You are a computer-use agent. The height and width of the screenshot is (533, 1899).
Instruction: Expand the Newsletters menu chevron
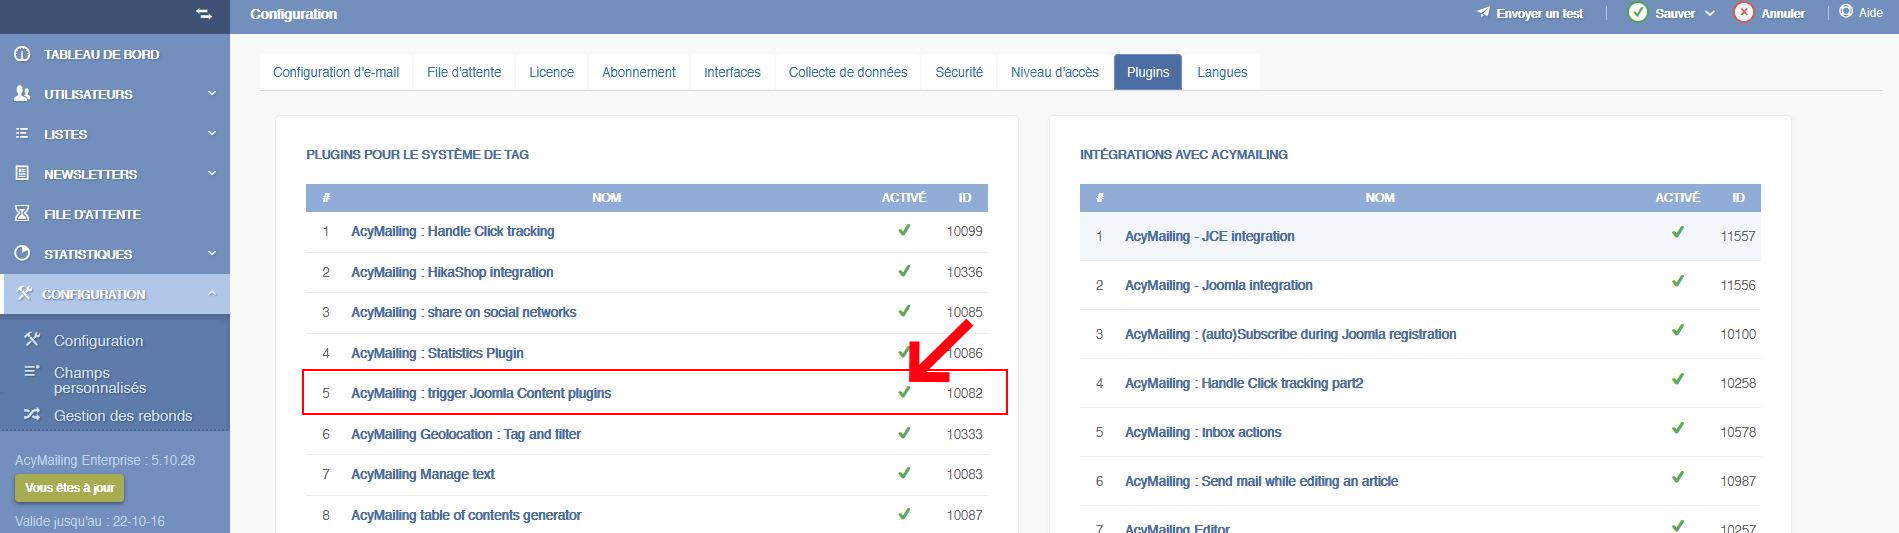point(212,173)
